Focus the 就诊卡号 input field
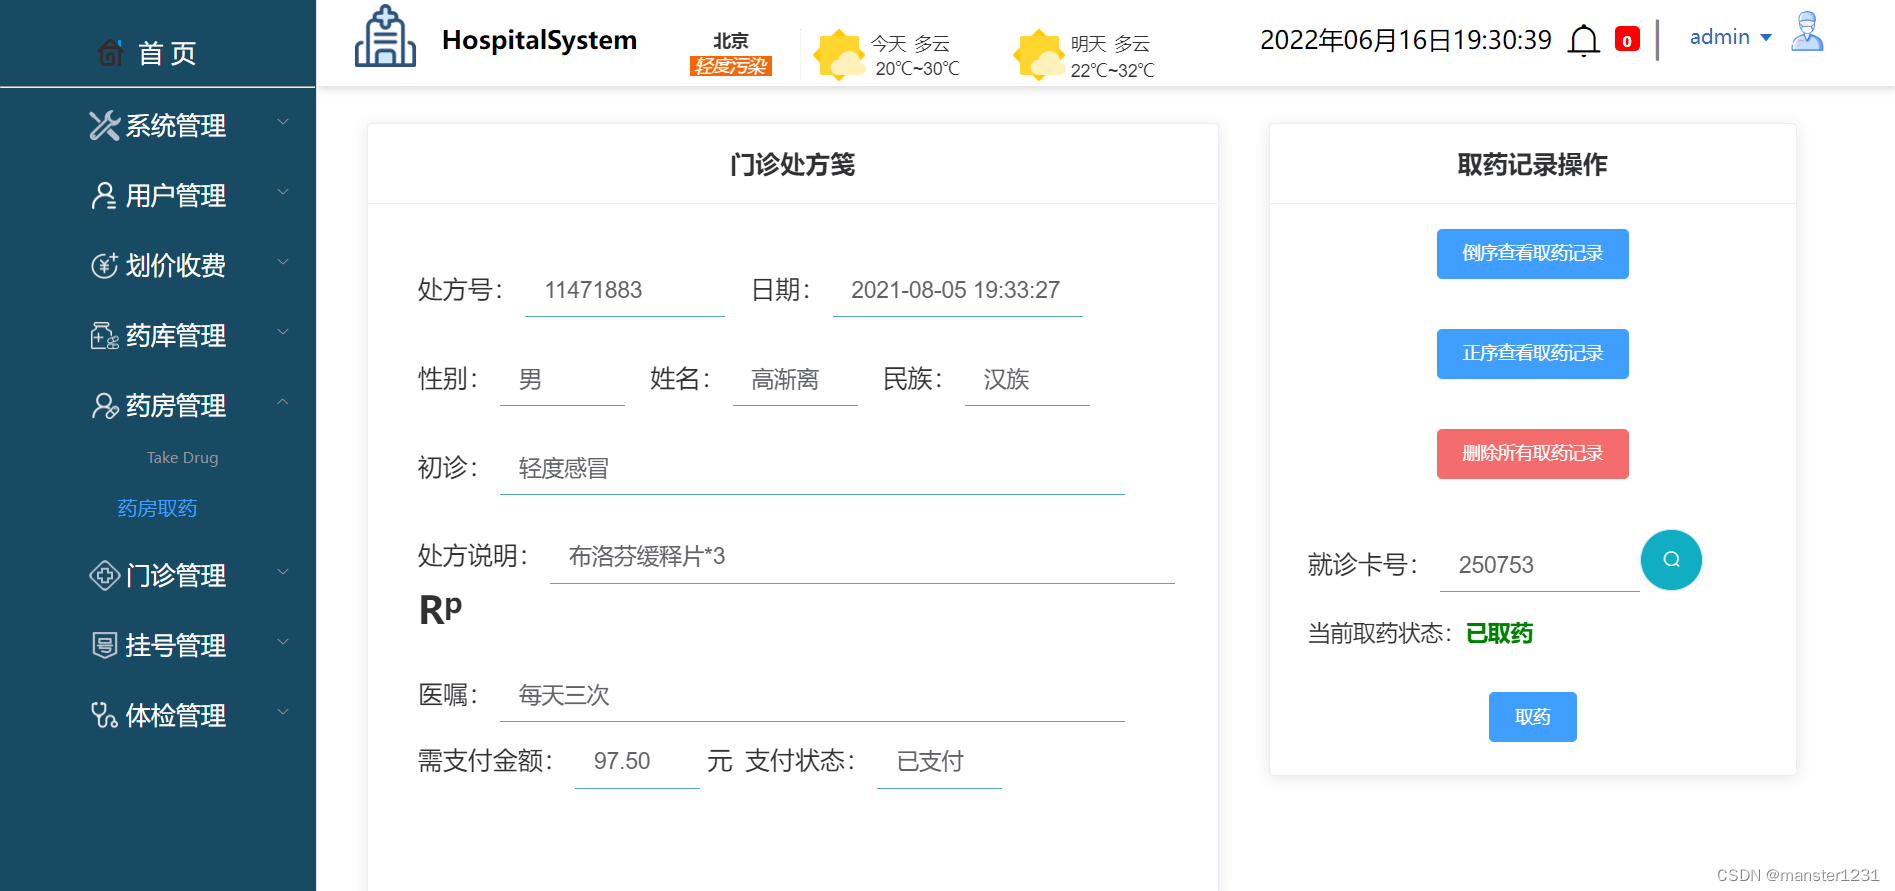This screenshot has height=891, width=1895. point(1539,565)
